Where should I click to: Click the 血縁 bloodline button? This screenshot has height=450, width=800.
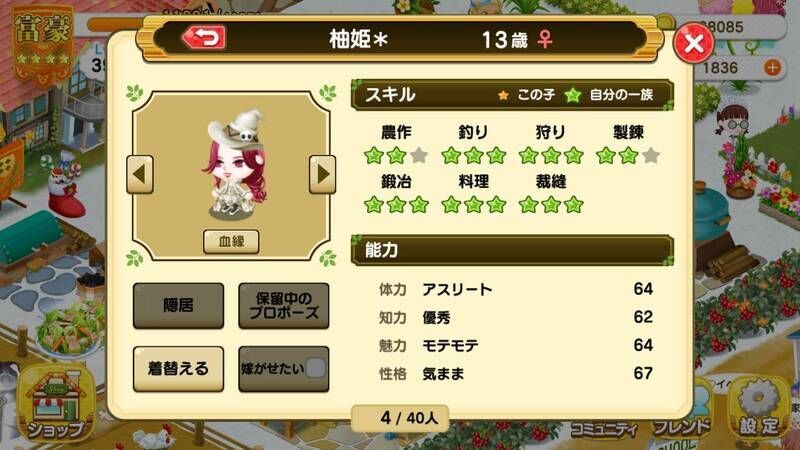231,241
